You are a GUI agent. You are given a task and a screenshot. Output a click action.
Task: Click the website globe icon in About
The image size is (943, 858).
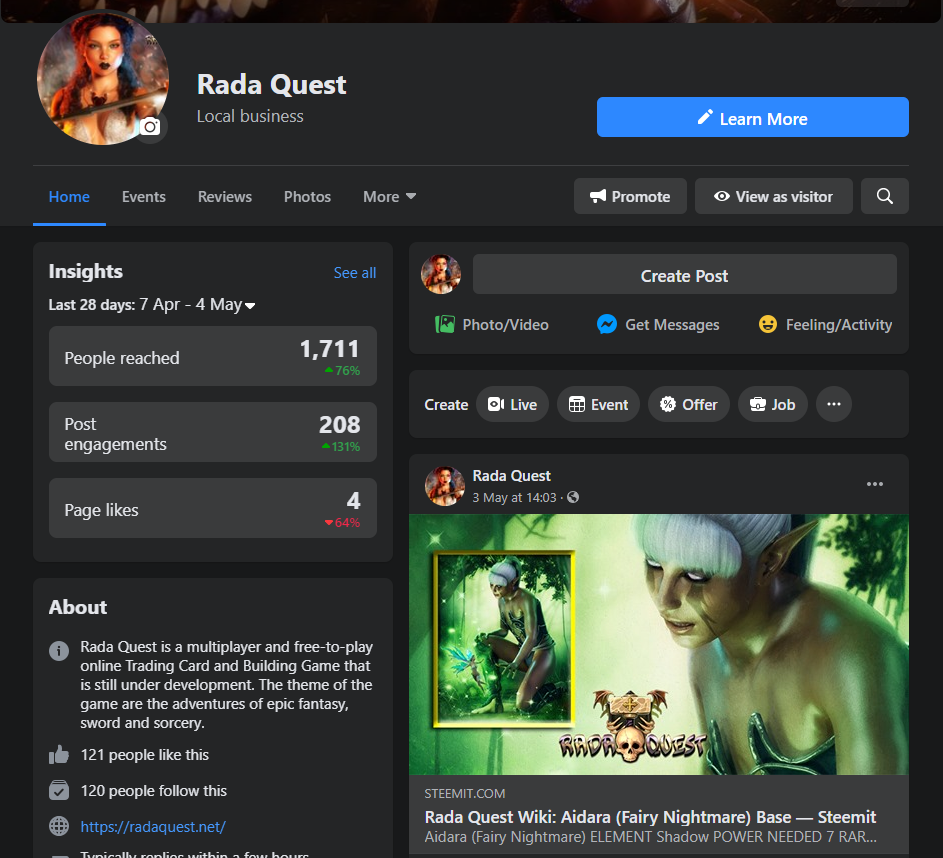click(x=59, y=826)
